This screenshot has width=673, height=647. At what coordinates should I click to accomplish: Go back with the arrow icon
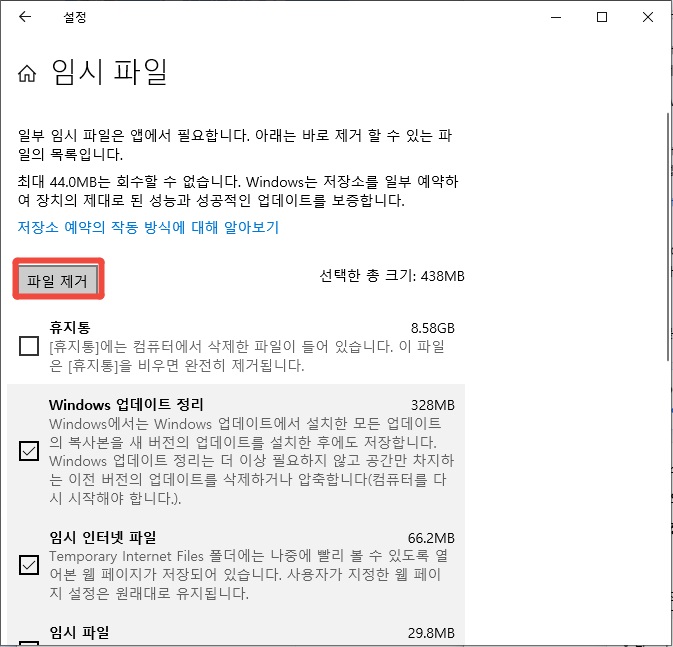tap(25, 17)
